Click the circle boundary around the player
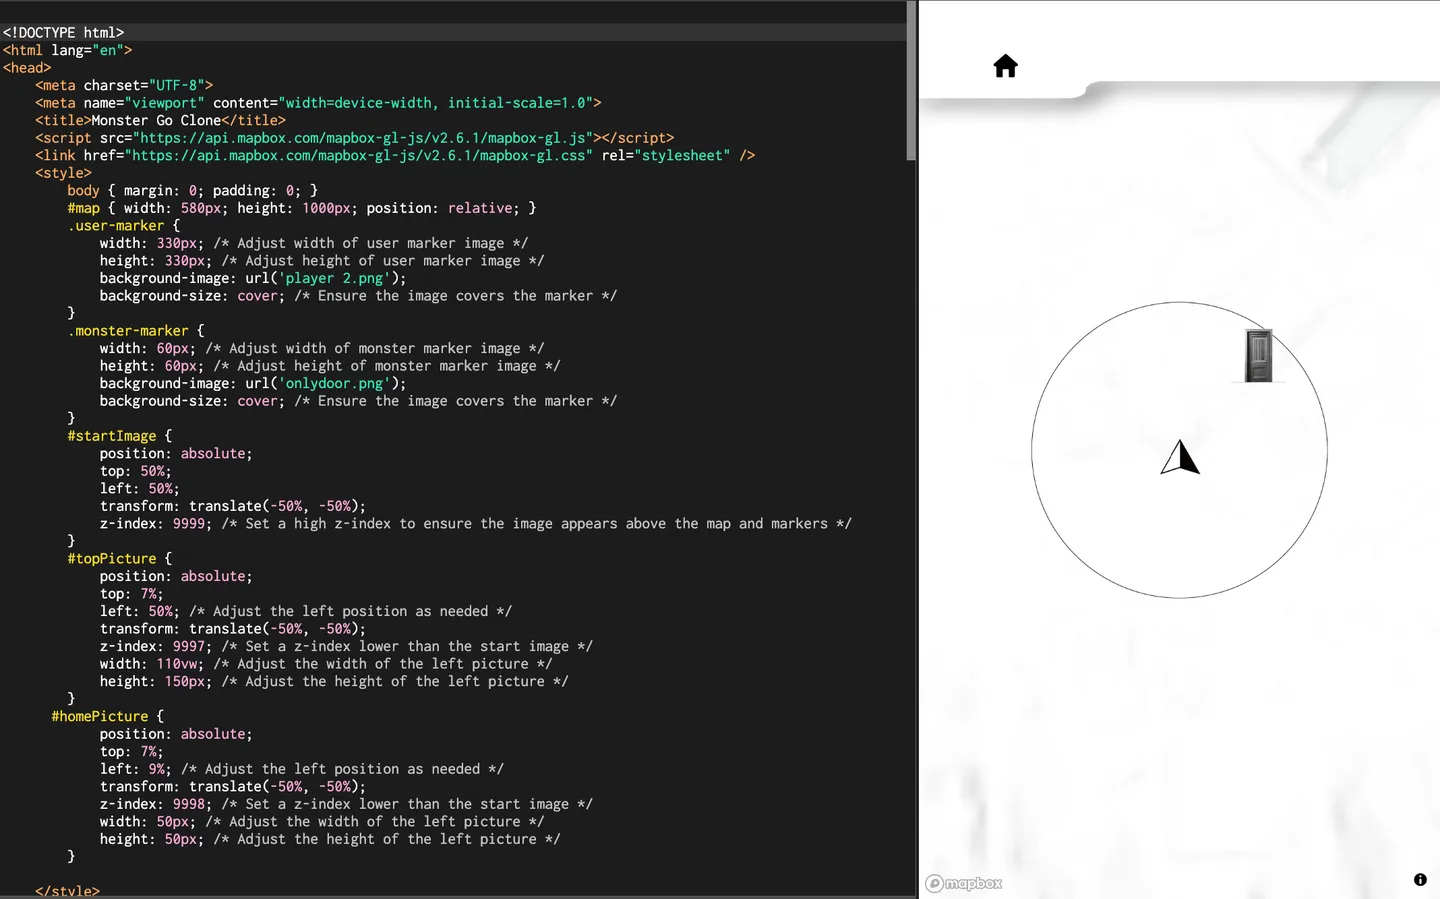 pos(1179,597)
